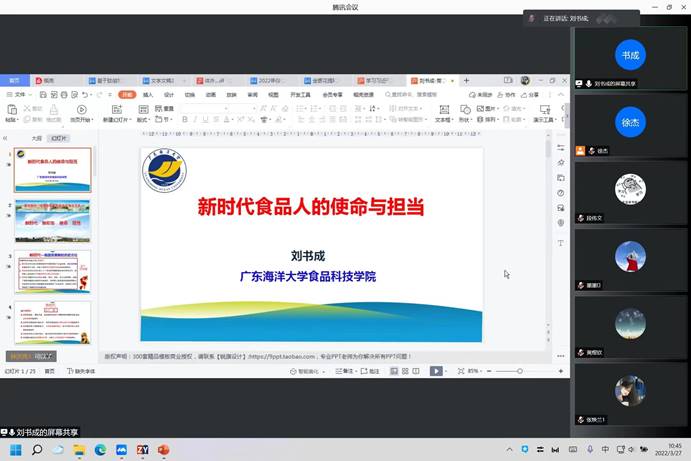Switch to the 设计 ribbon tab
The image size is (691, 461).
169,95
